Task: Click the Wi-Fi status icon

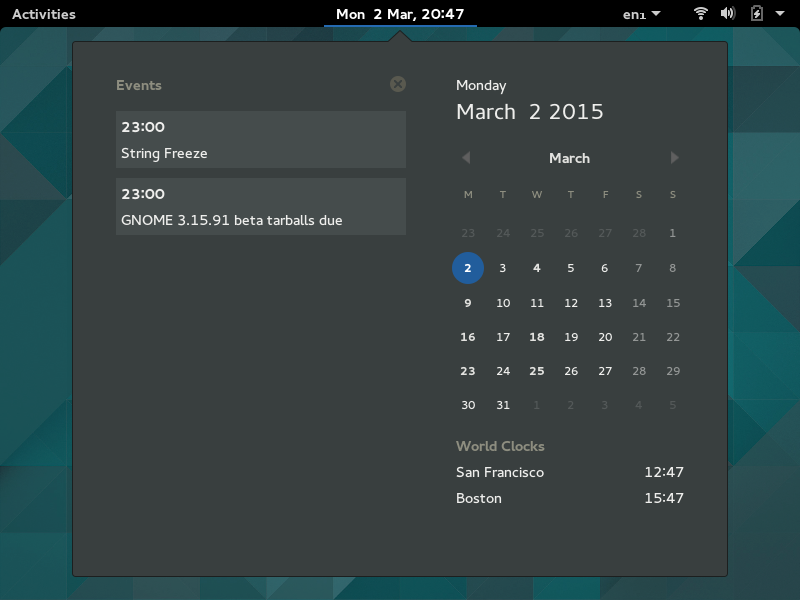Action: tap(701, 14)
